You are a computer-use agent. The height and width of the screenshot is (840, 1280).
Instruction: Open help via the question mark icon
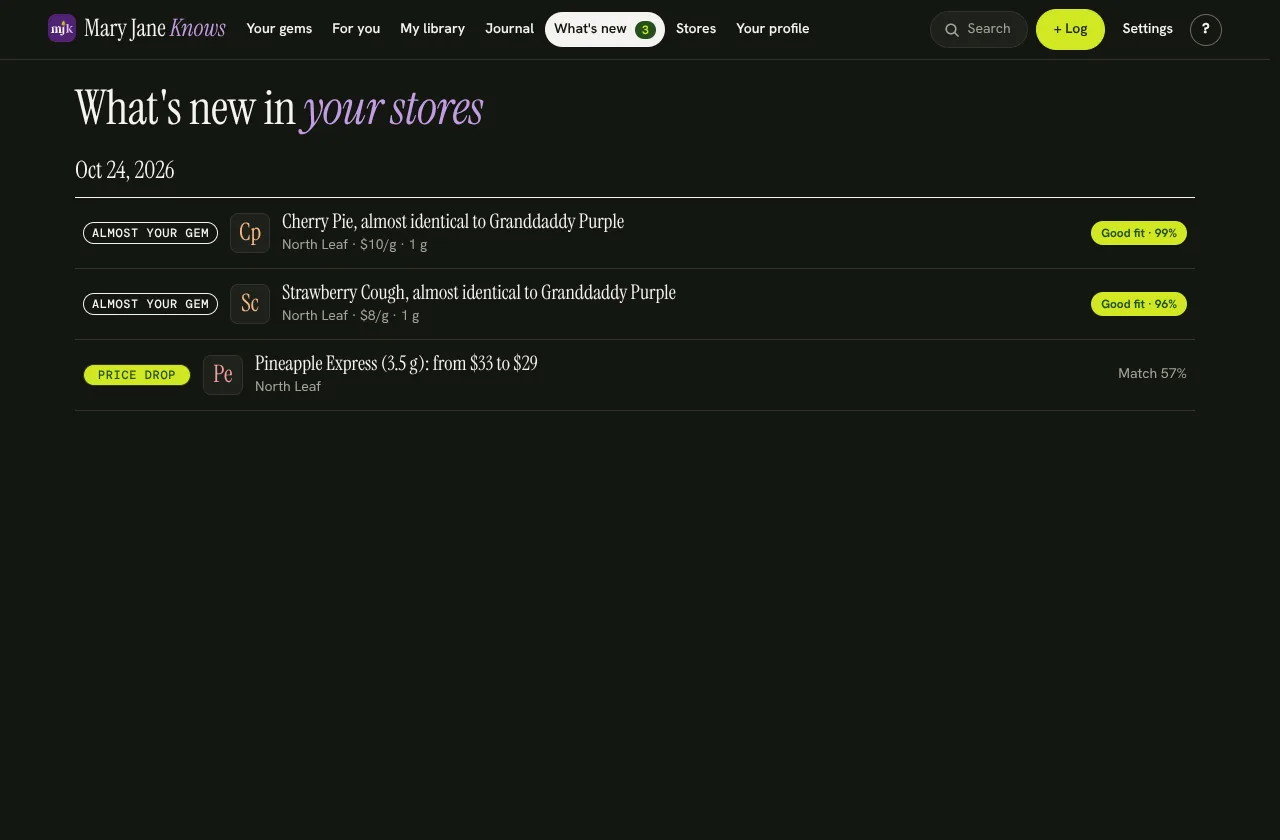[1206, 29]
